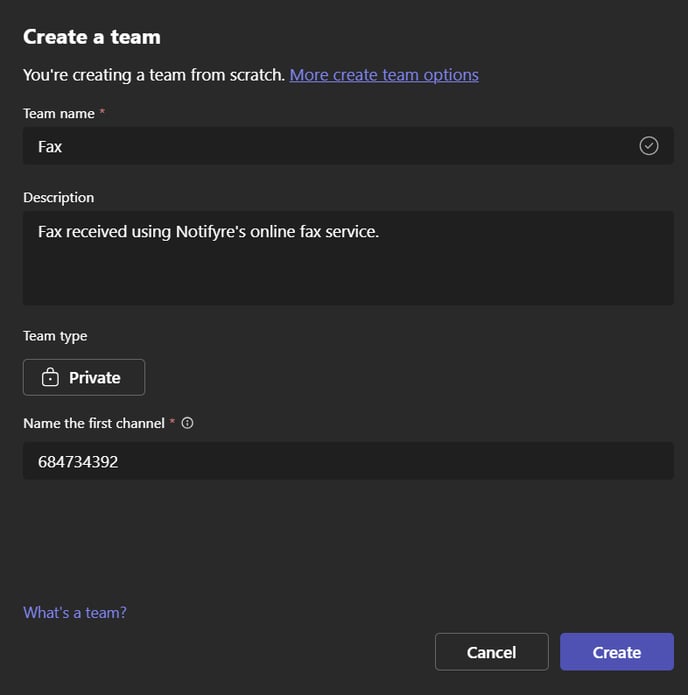Open the What's a team? link
The image size is (688, 695).
point(75,612)
